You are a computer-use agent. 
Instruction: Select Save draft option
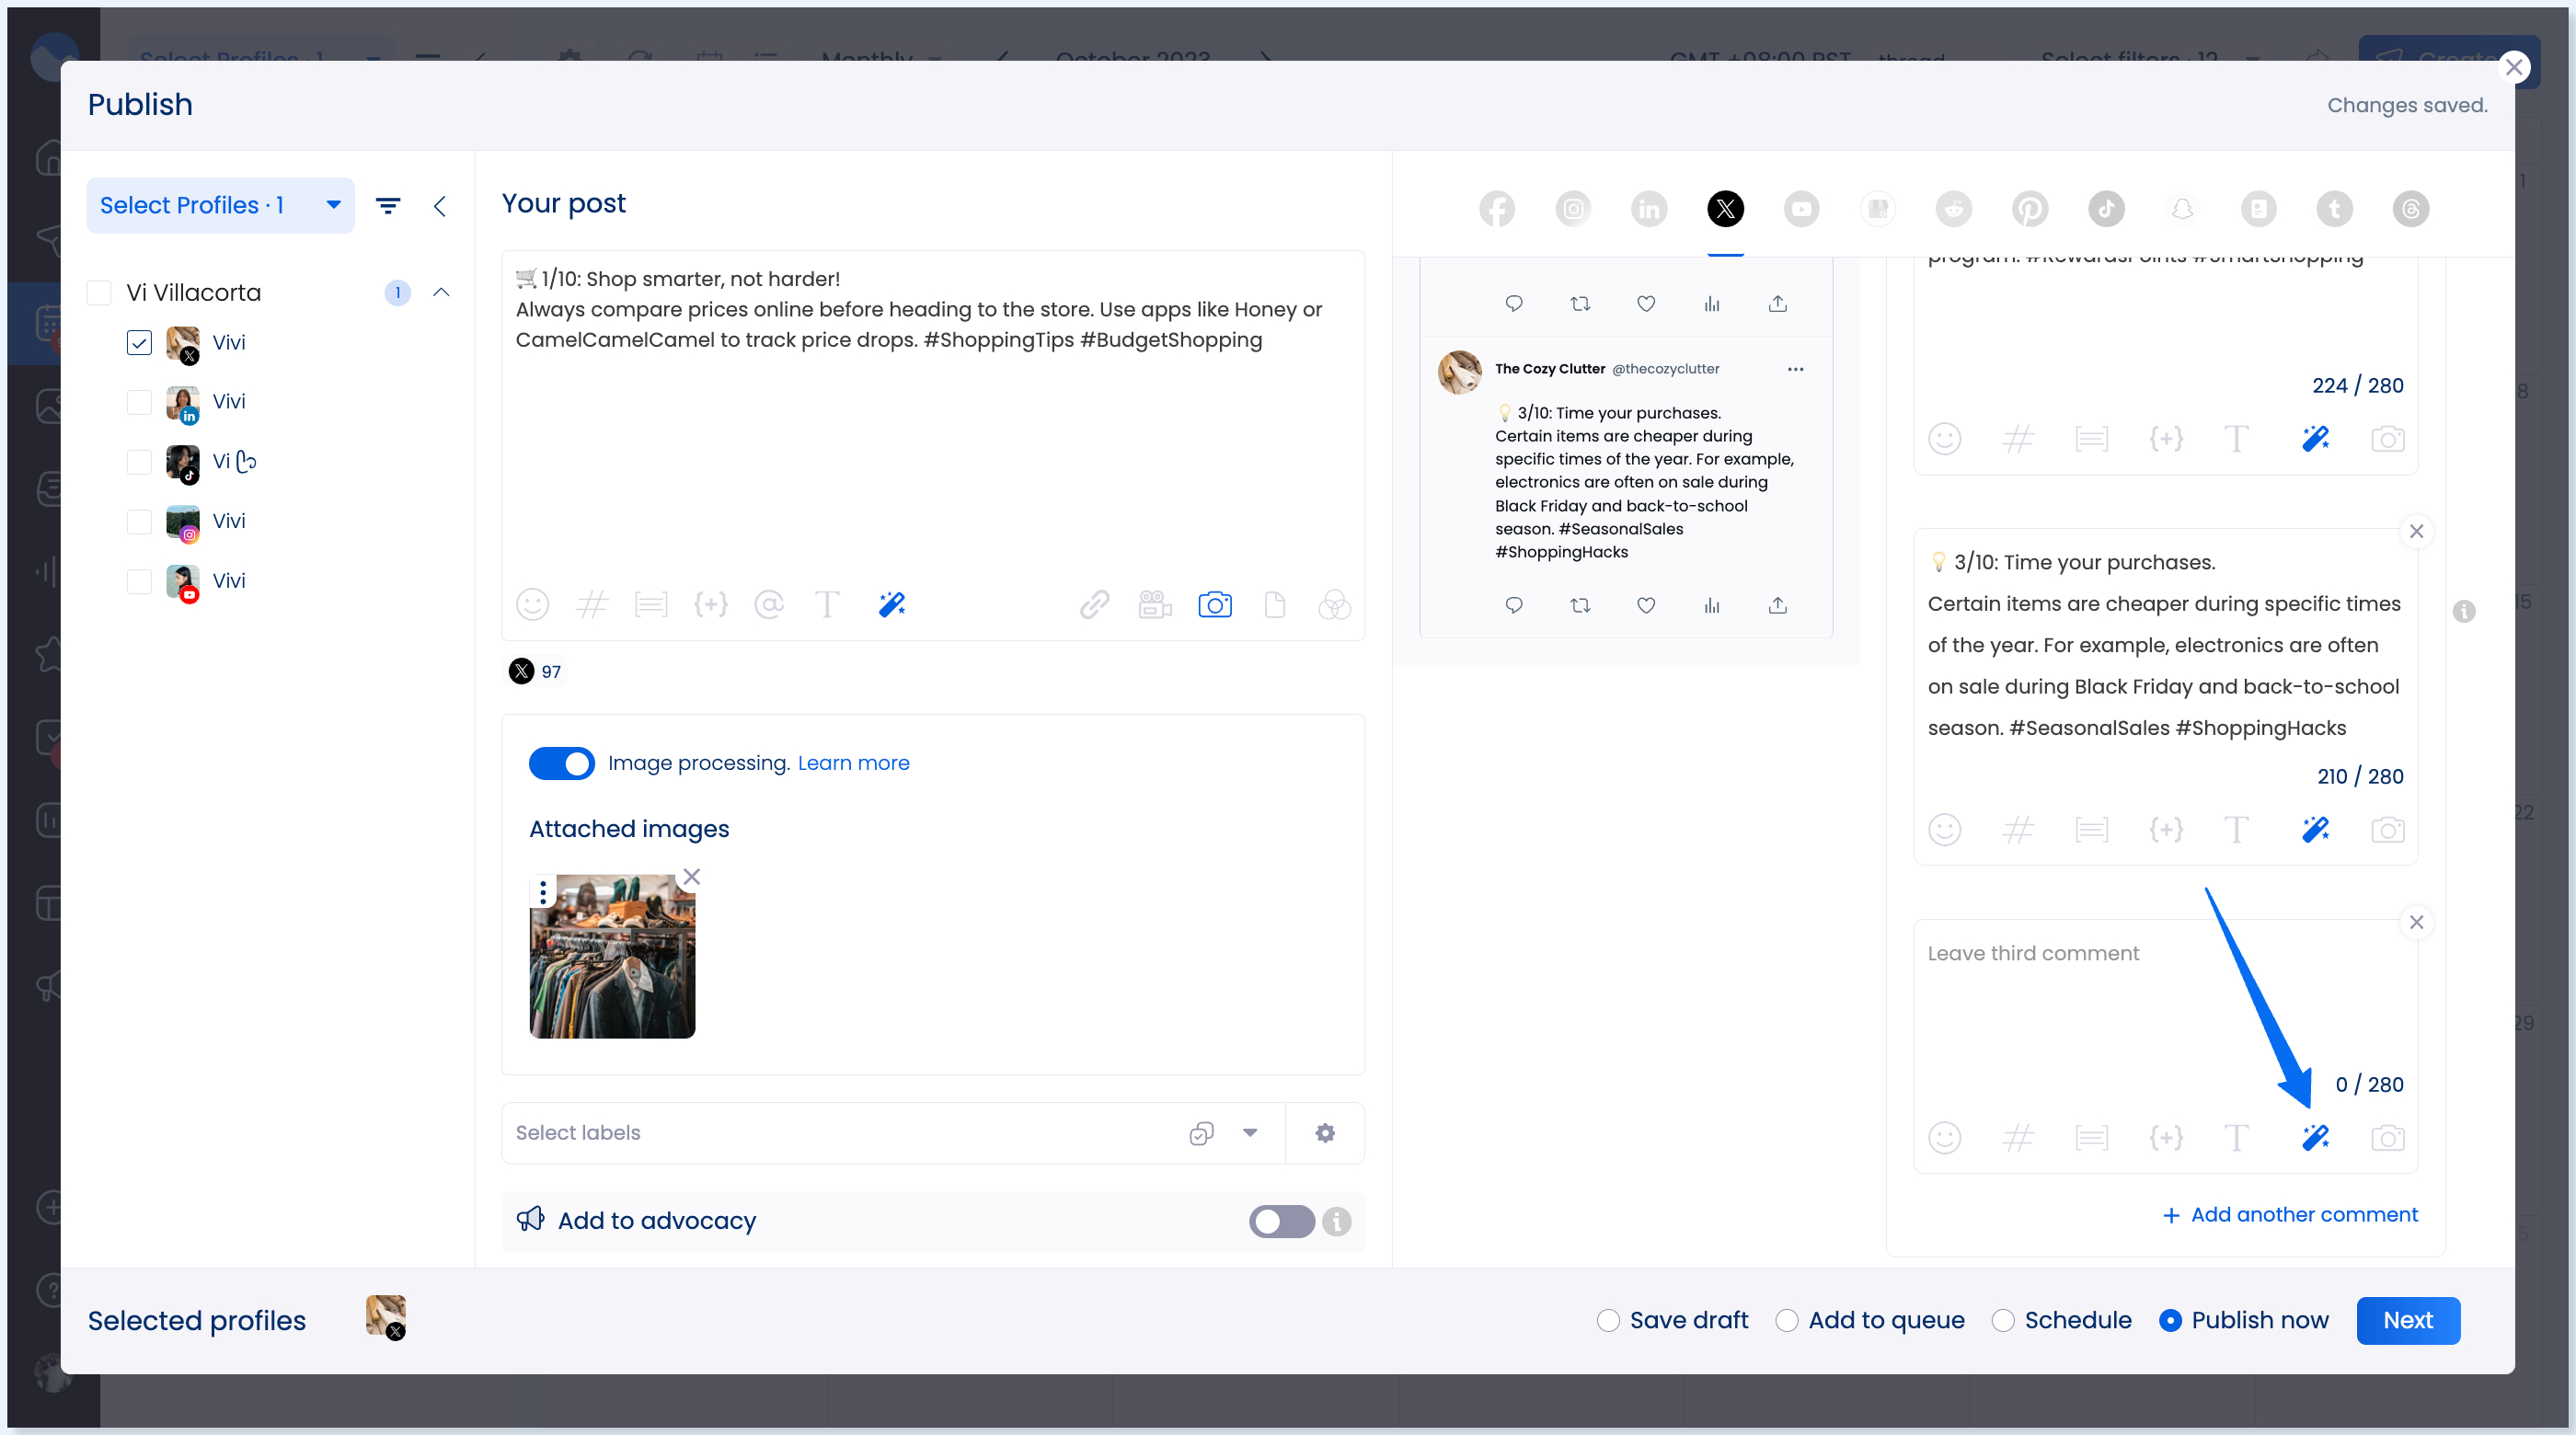click(1608, 1320)
